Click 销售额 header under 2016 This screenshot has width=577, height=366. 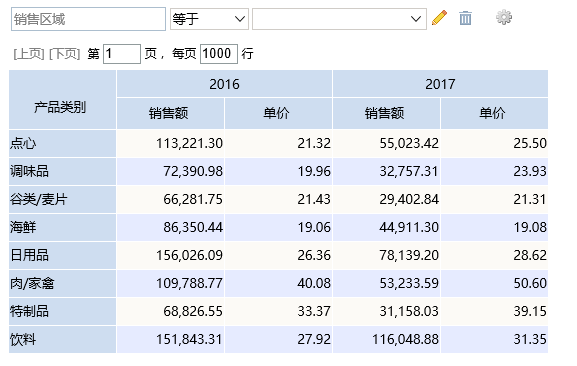[x=170, y=113]
